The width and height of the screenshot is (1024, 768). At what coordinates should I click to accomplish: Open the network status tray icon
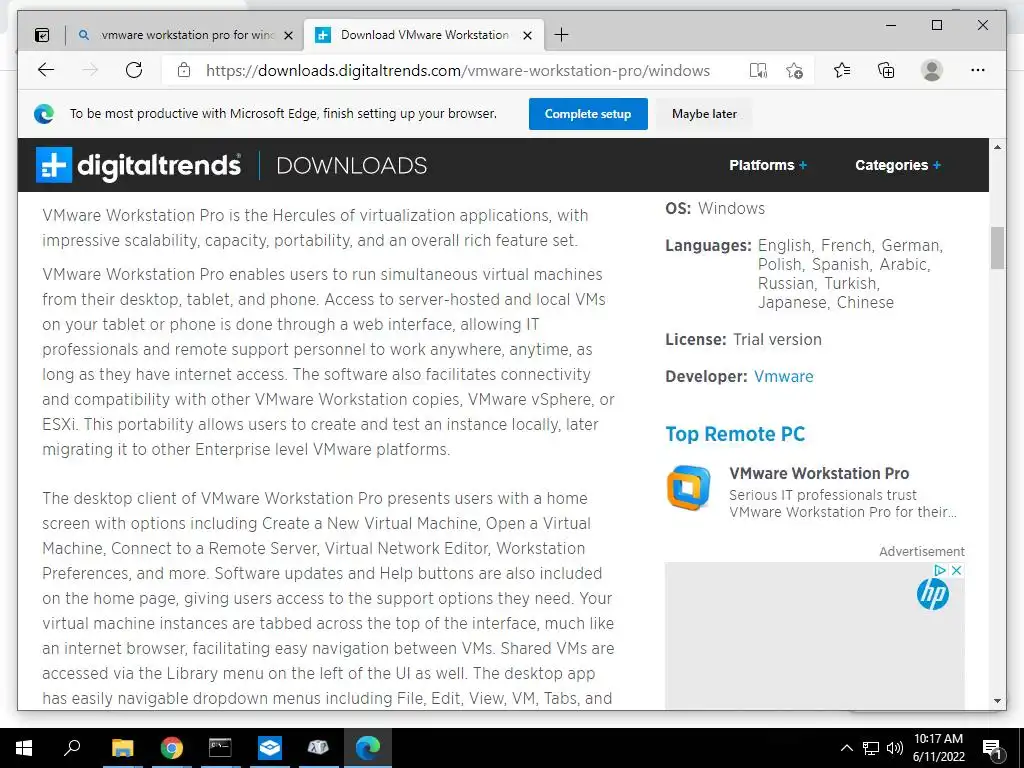pos(871,748)
